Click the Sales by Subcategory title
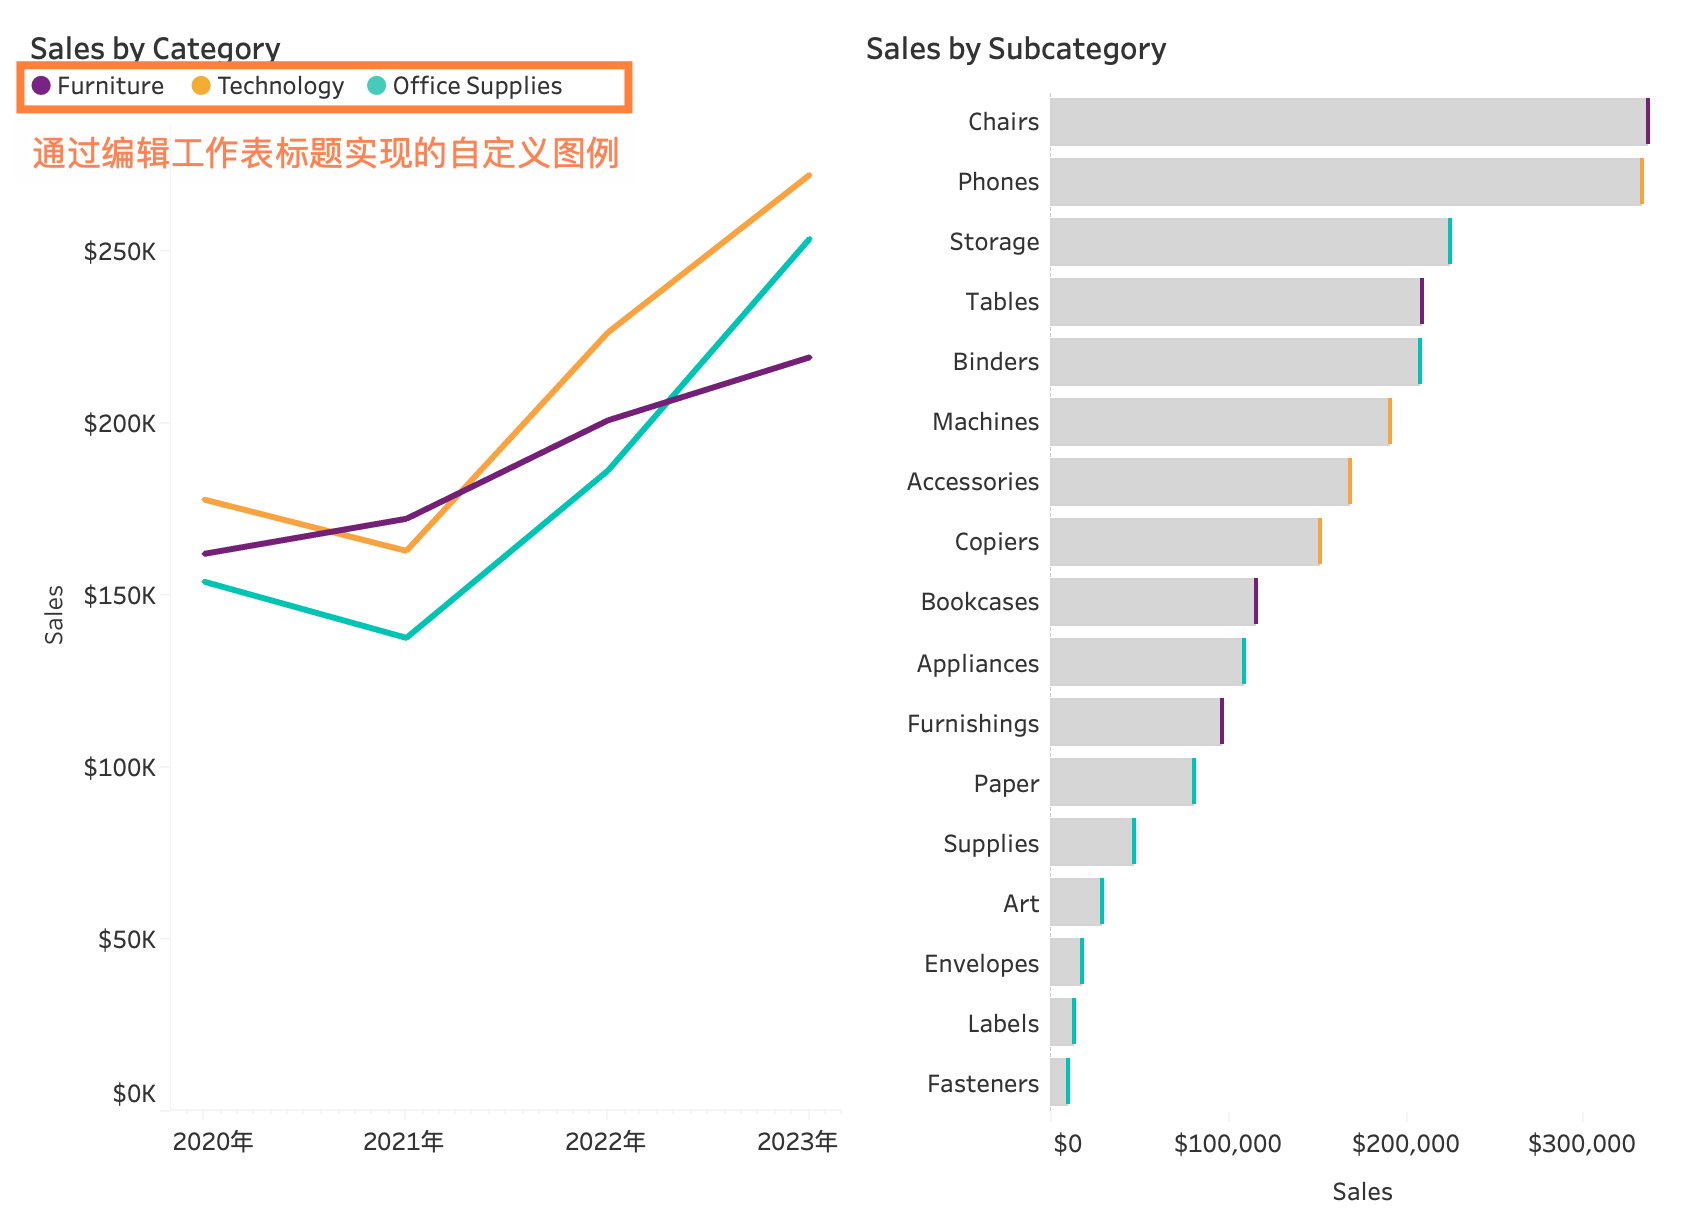 click(x=1015, y=49)
